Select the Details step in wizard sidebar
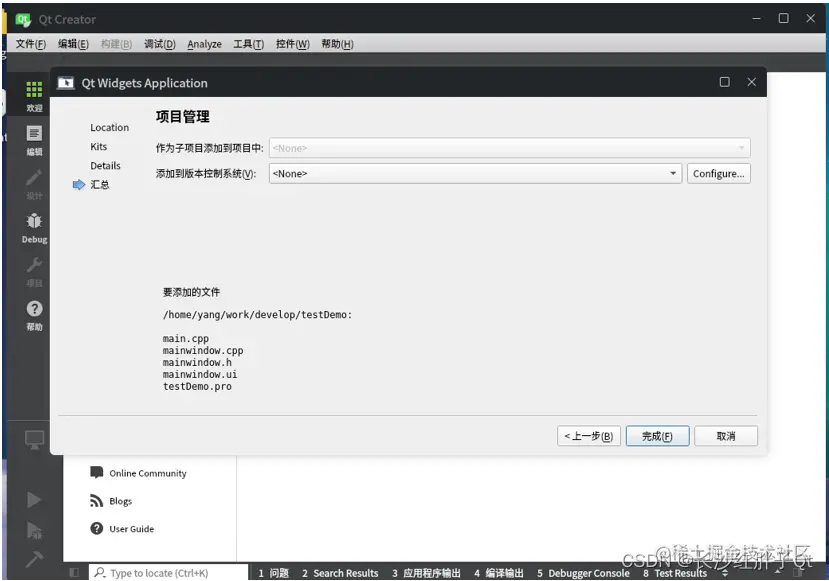The width and height of the screenshot is (829, 581). point(104,165)
